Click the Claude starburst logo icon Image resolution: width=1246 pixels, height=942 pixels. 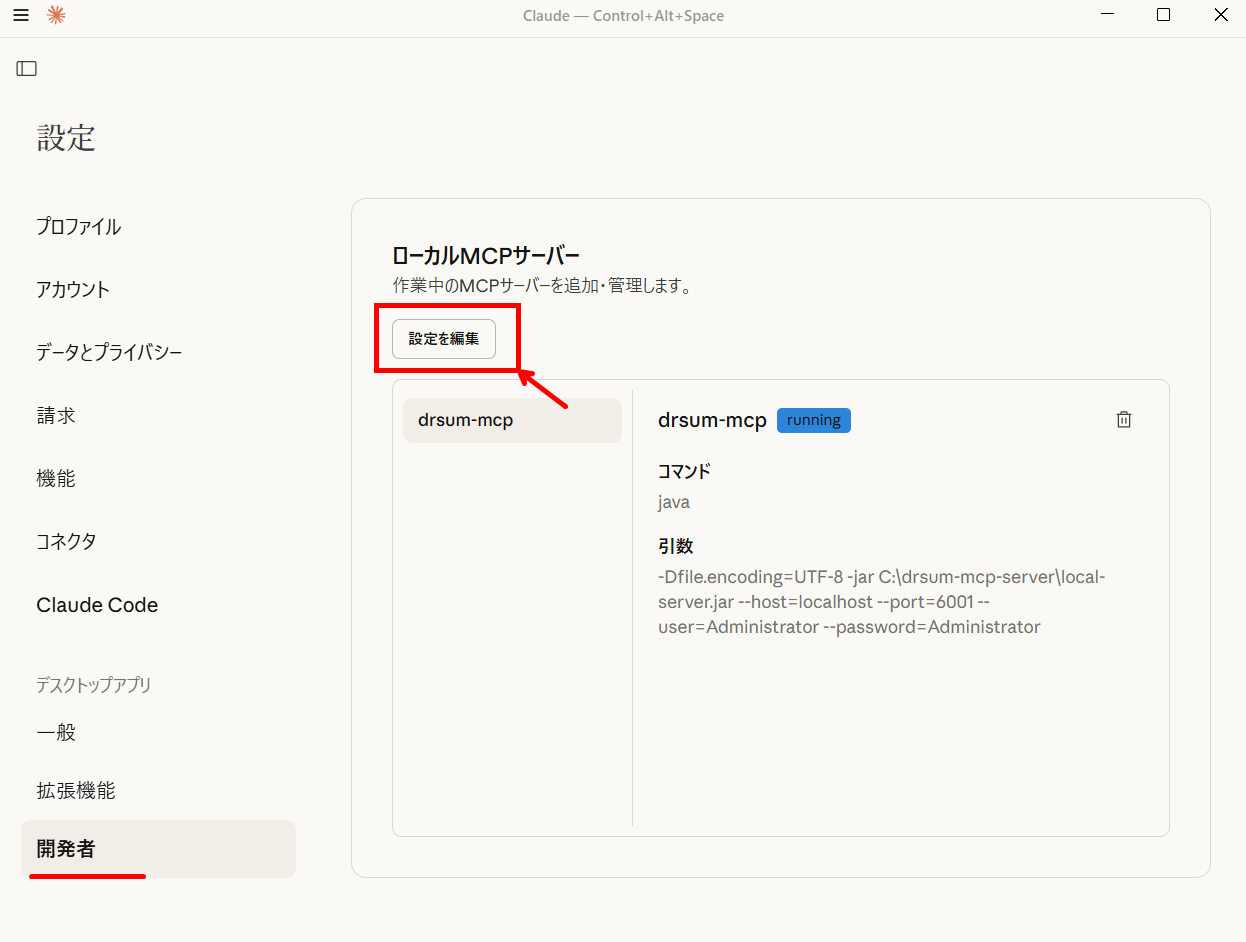coord(56,15)
